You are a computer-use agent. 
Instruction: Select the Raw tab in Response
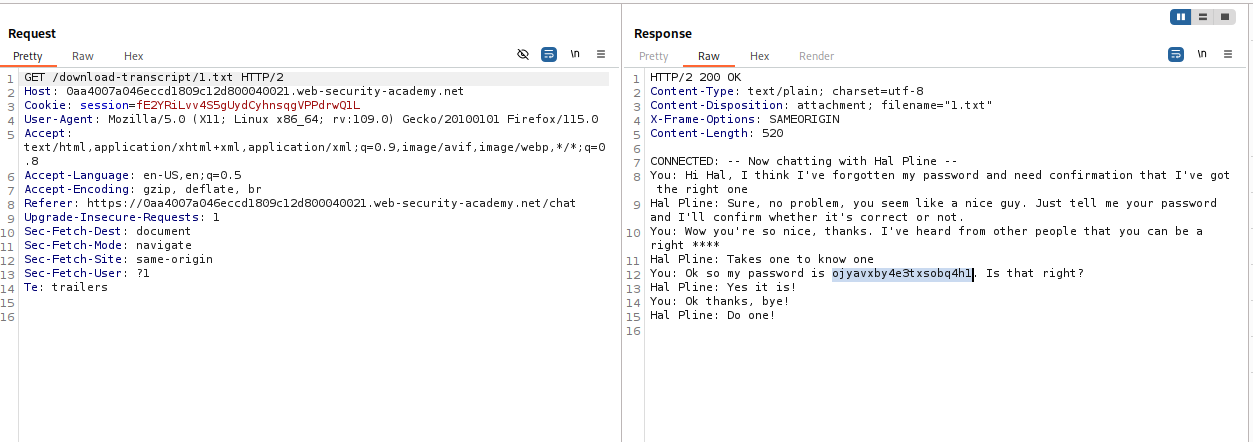[709, 57]
